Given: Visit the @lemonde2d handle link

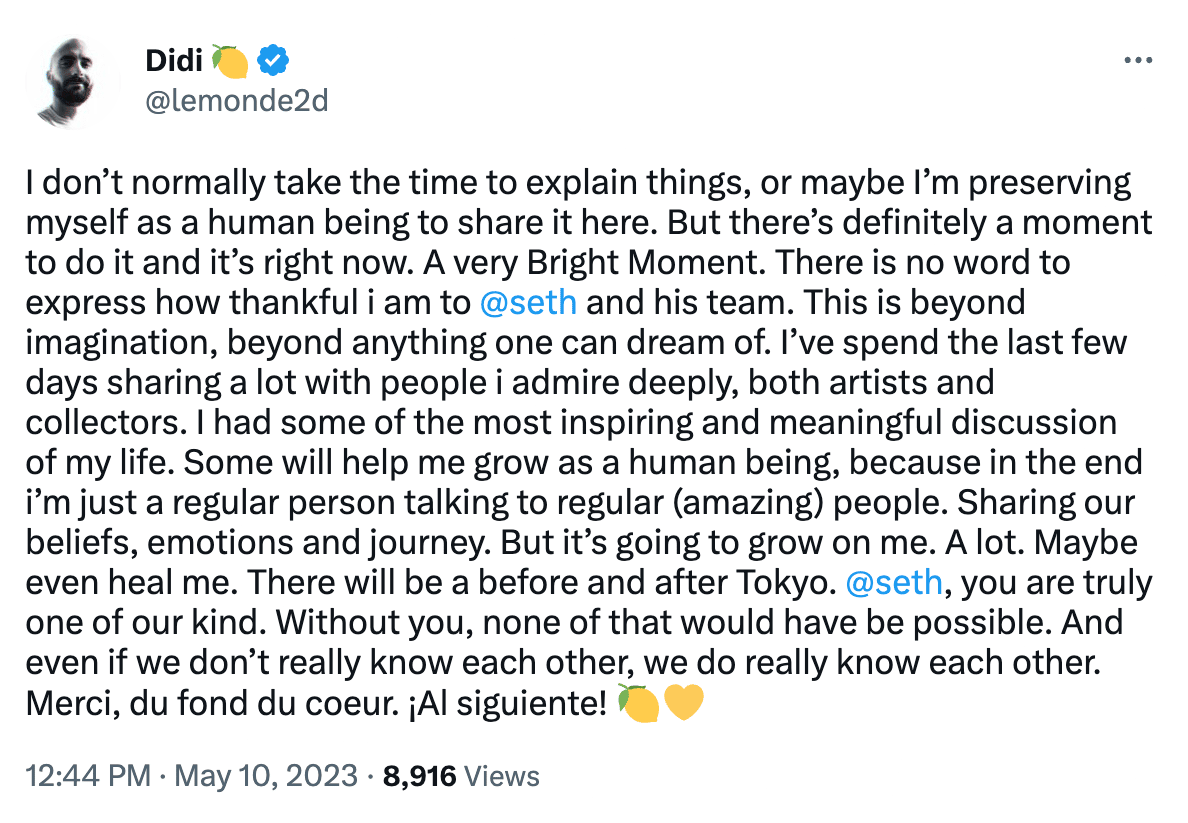Looking at the screenshot, I should 236,100.
